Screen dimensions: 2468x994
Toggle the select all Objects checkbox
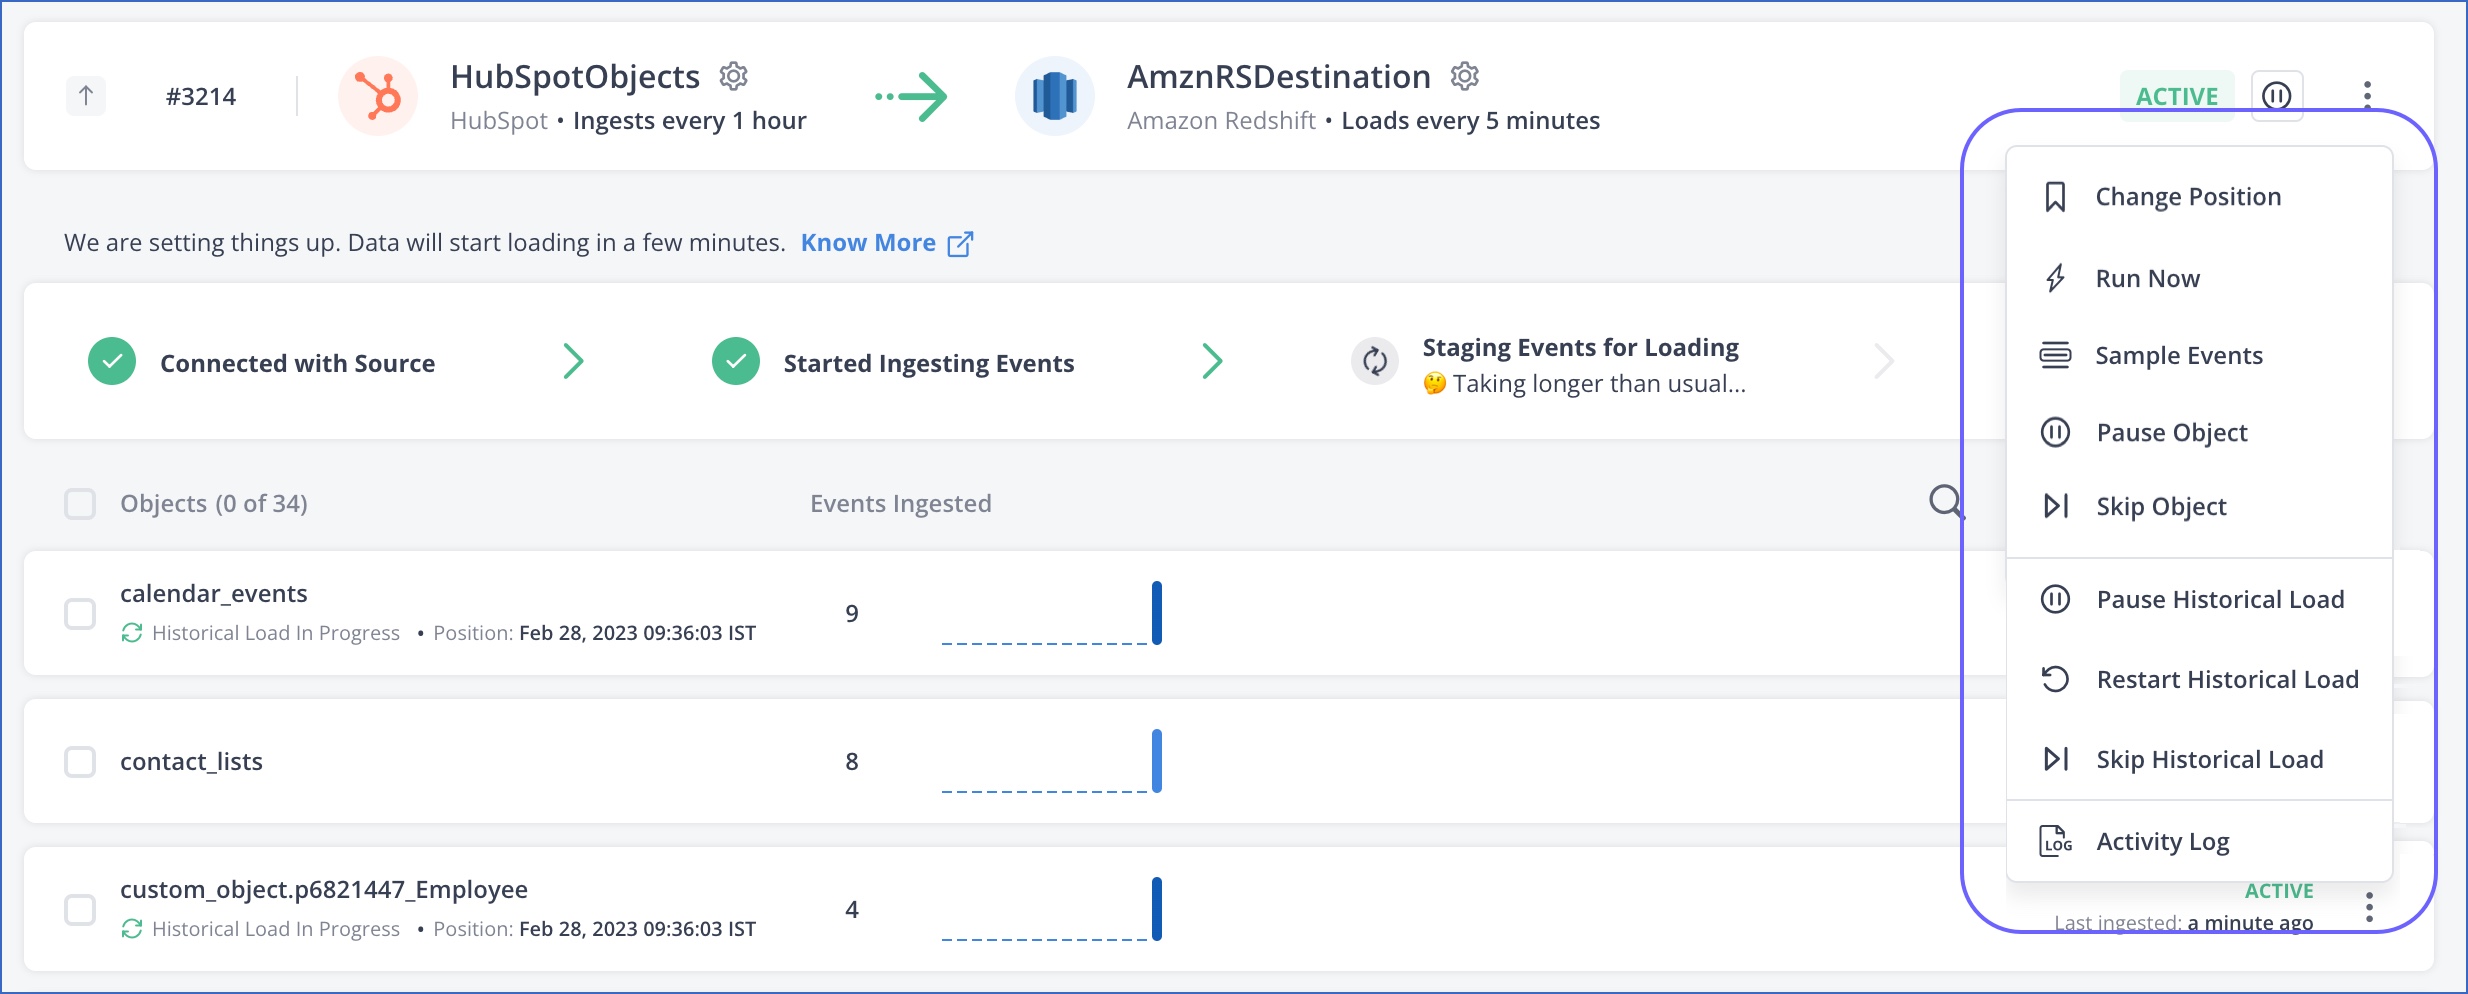[80, 503]
